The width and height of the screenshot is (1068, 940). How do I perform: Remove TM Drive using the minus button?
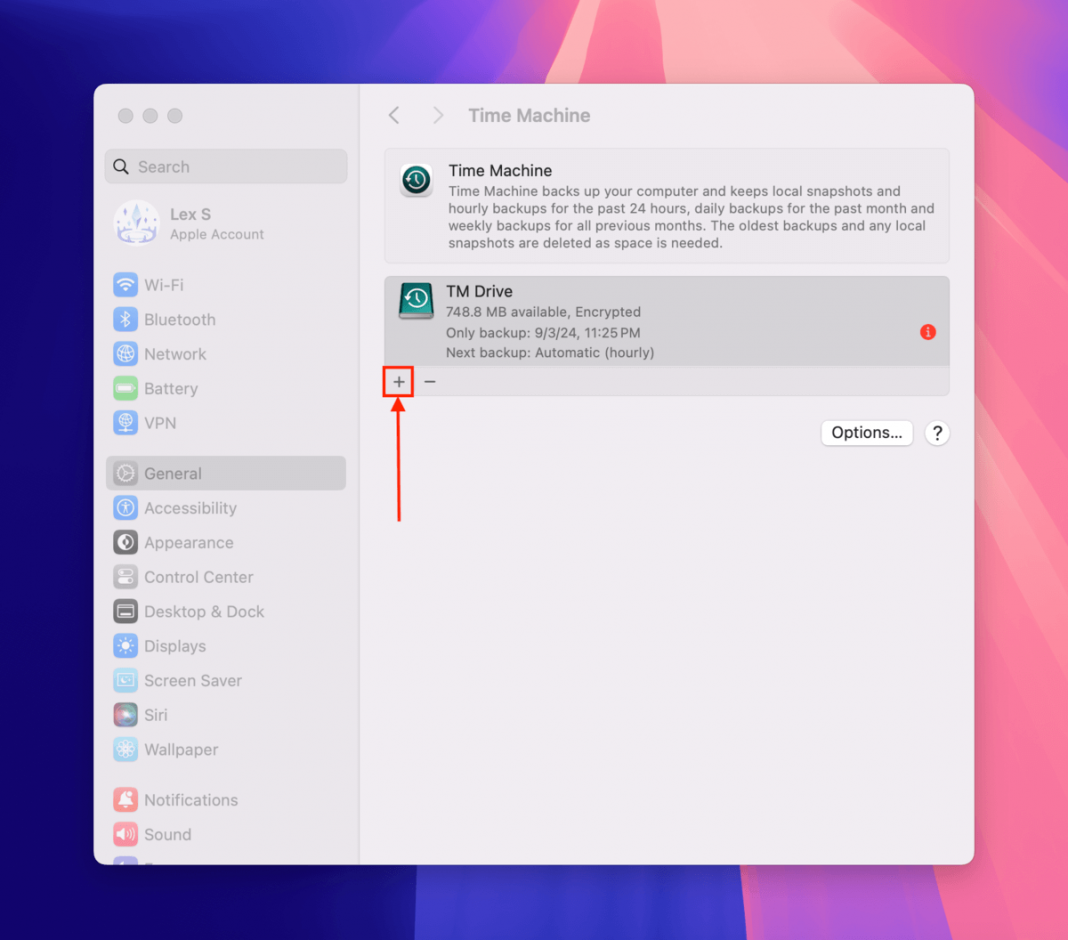[x=430, y=381]
